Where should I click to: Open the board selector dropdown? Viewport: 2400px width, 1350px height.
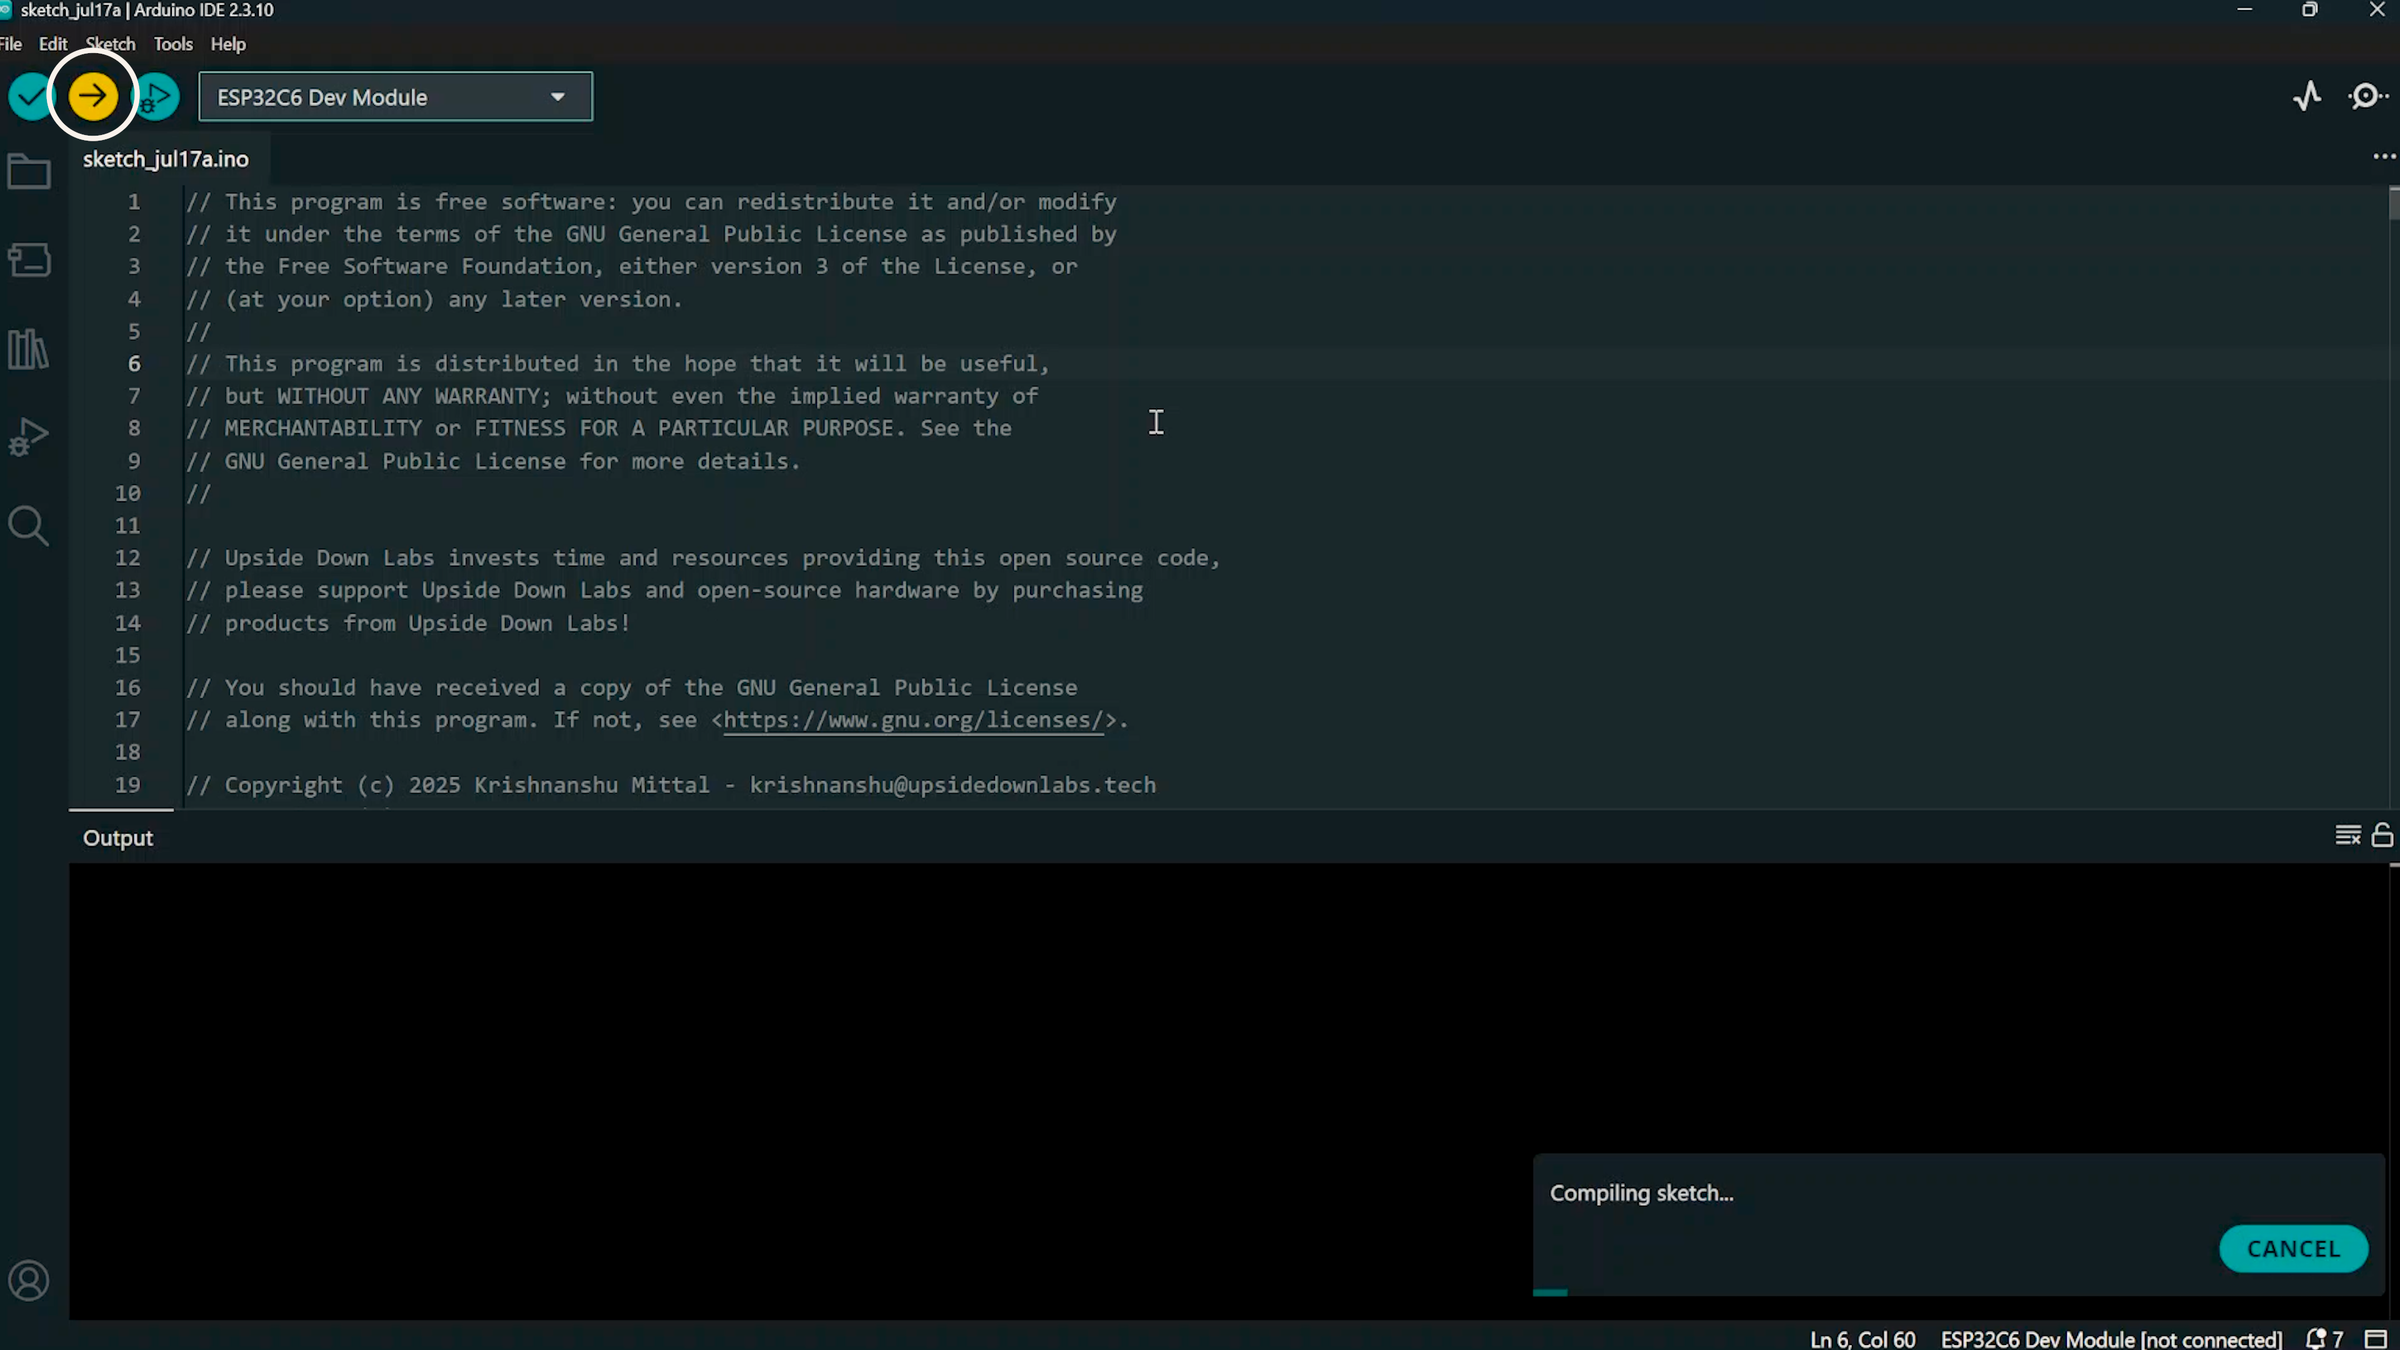click(395, 97)
